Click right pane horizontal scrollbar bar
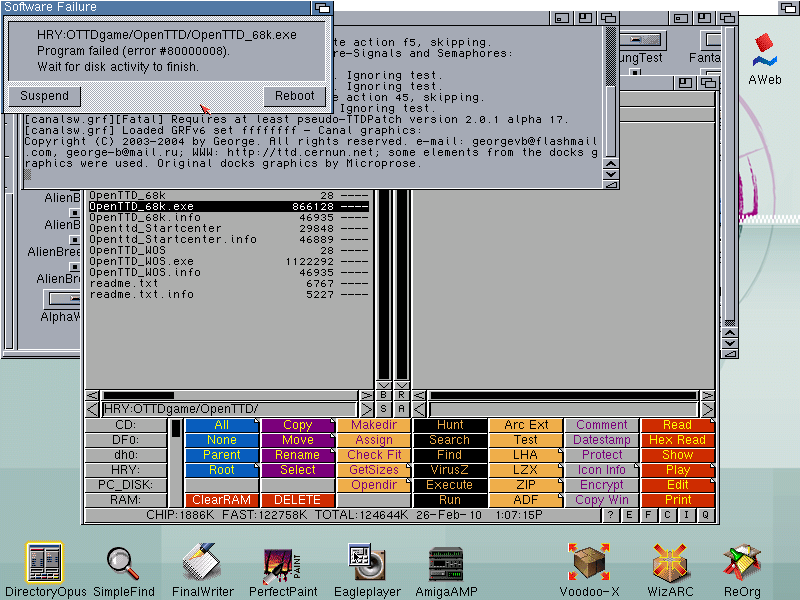Viewport: 800px width, 600px height. click(x=563, y=395)
